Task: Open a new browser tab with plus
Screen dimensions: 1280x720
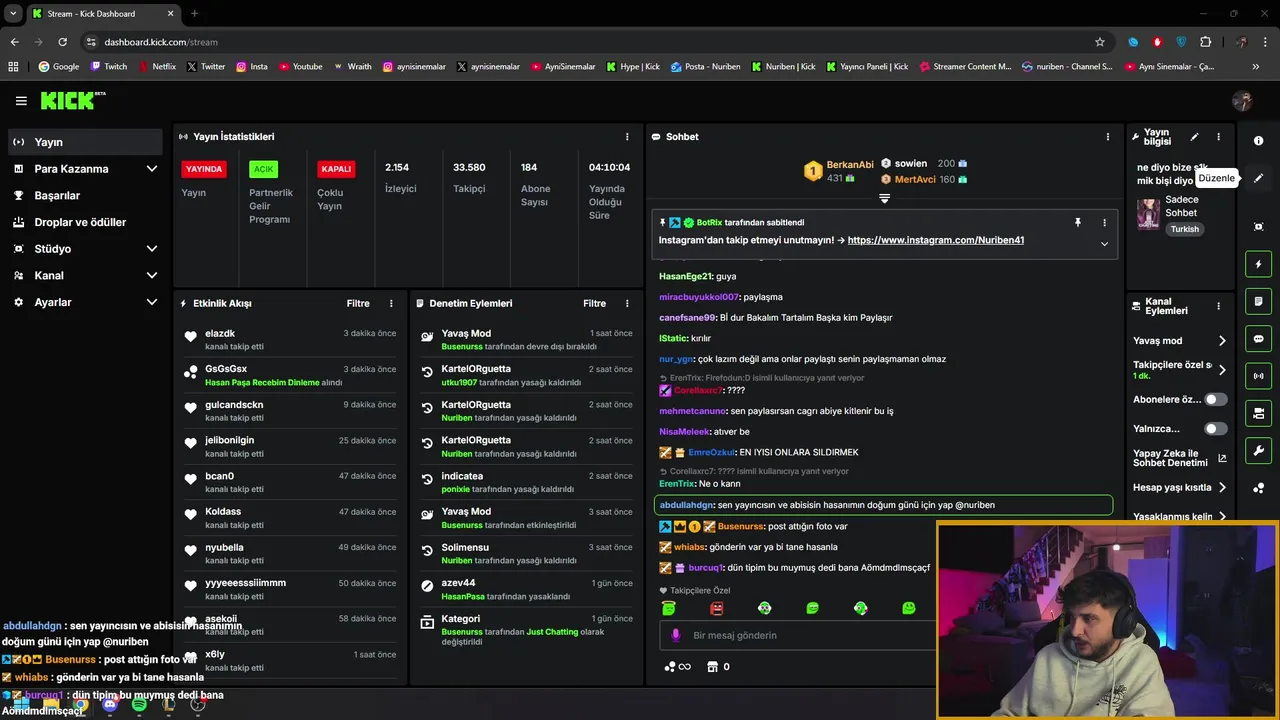Action: (194, 14)
